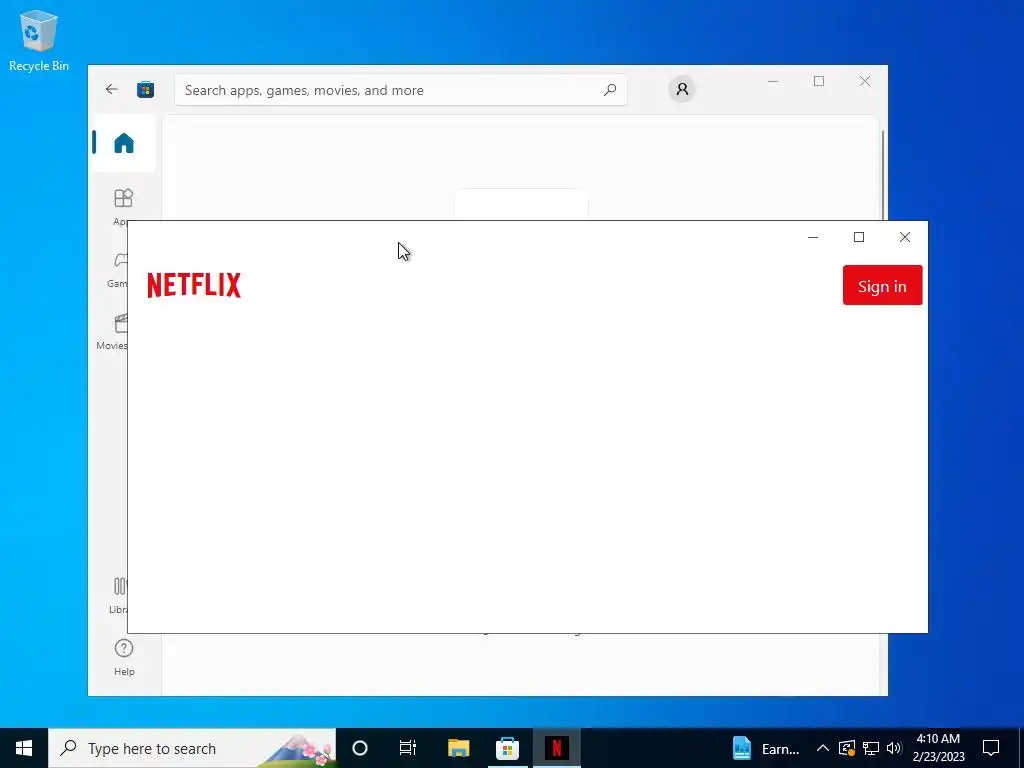This screenshot has width=1024, height=768.
Task: Click the taskbar search box
Action: point(192,748)
